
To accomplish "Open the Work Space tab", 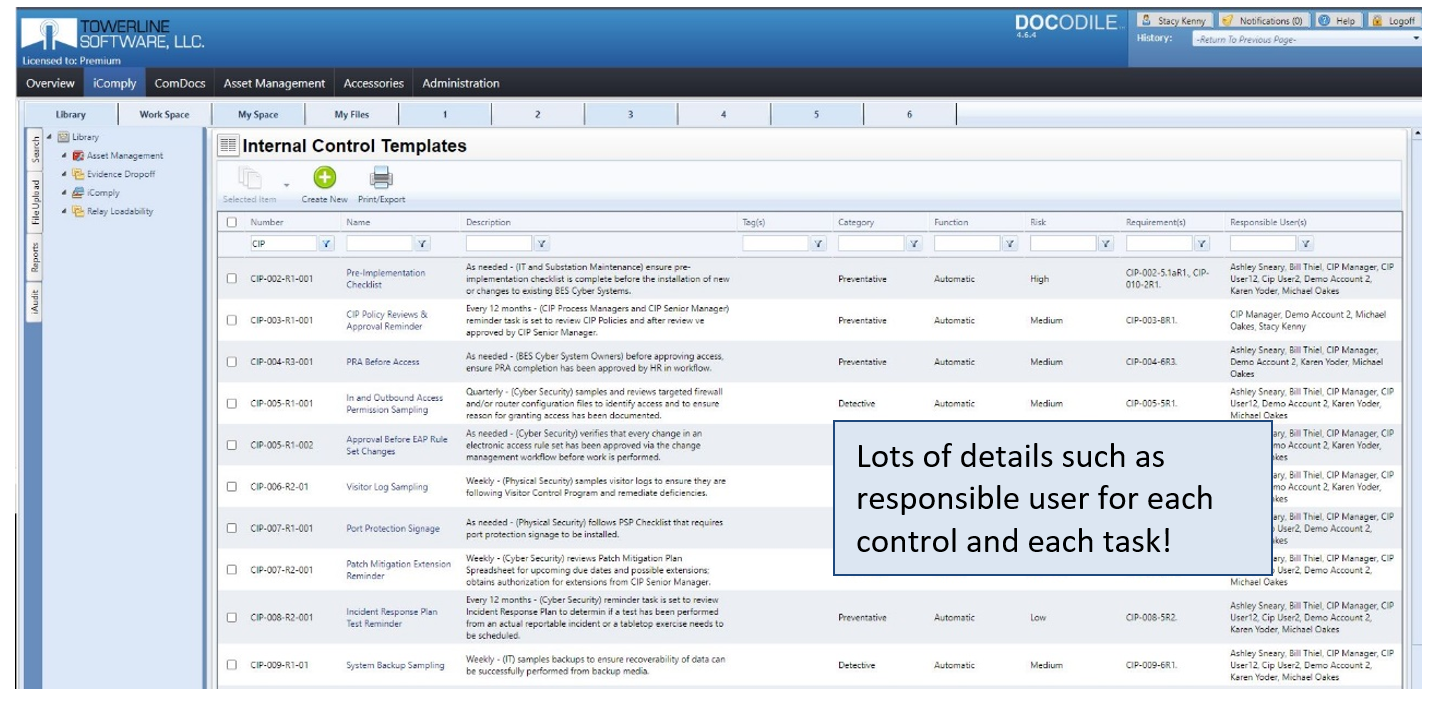I will tap(163, 114).
